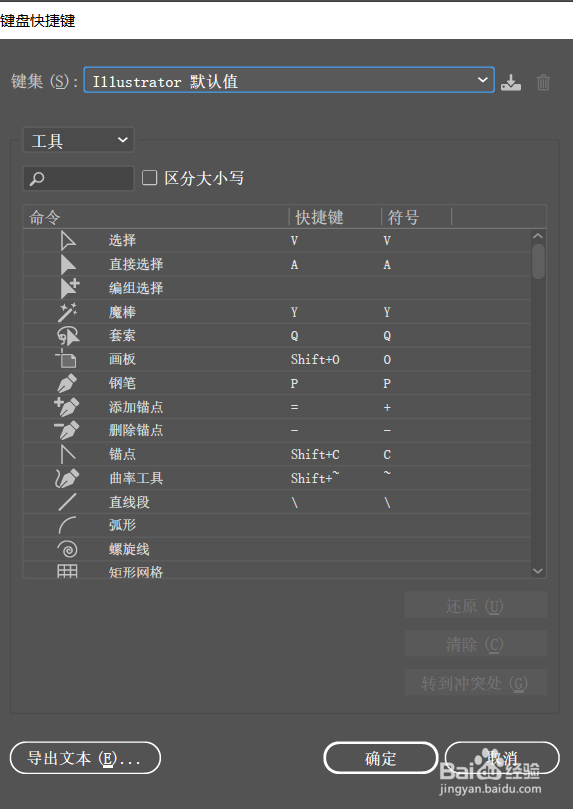Click the Spiral tool icon
The width and height of the screenshot is (573, 809).
click(x=68, y=549)
